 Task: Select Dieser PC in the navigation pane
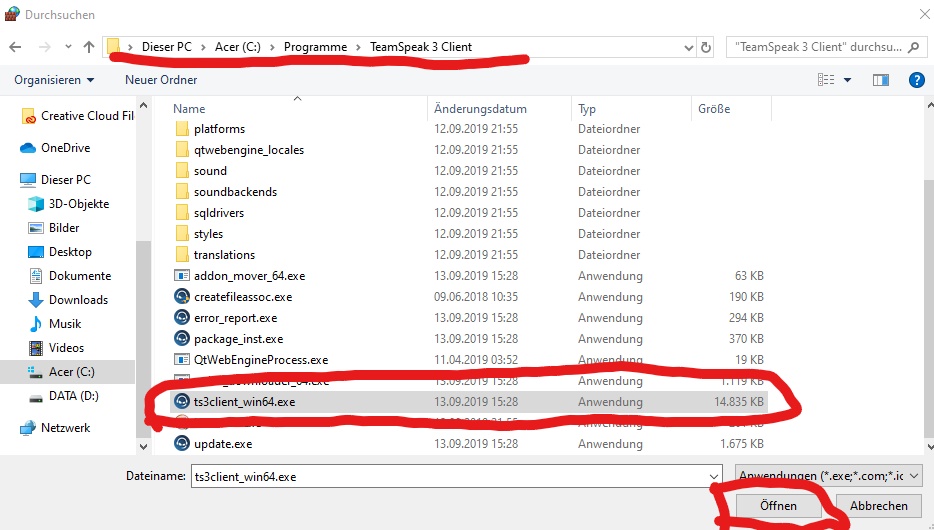pyautogui.click(x=55, y=180)
